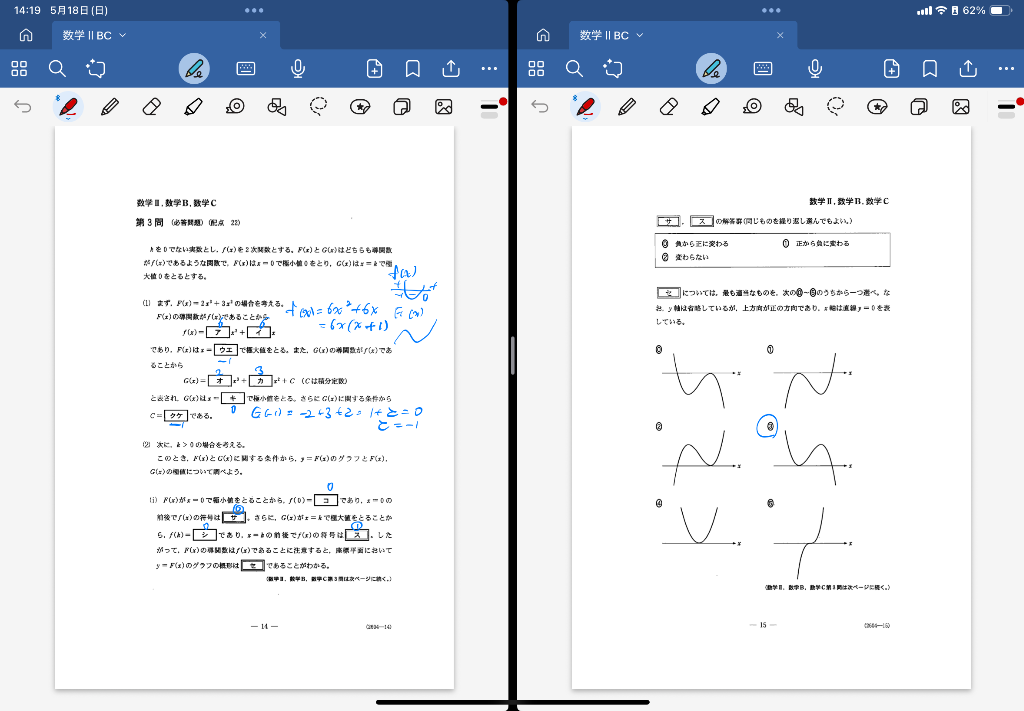Tap the share/export button in the left pane

[x=451, y=68]
